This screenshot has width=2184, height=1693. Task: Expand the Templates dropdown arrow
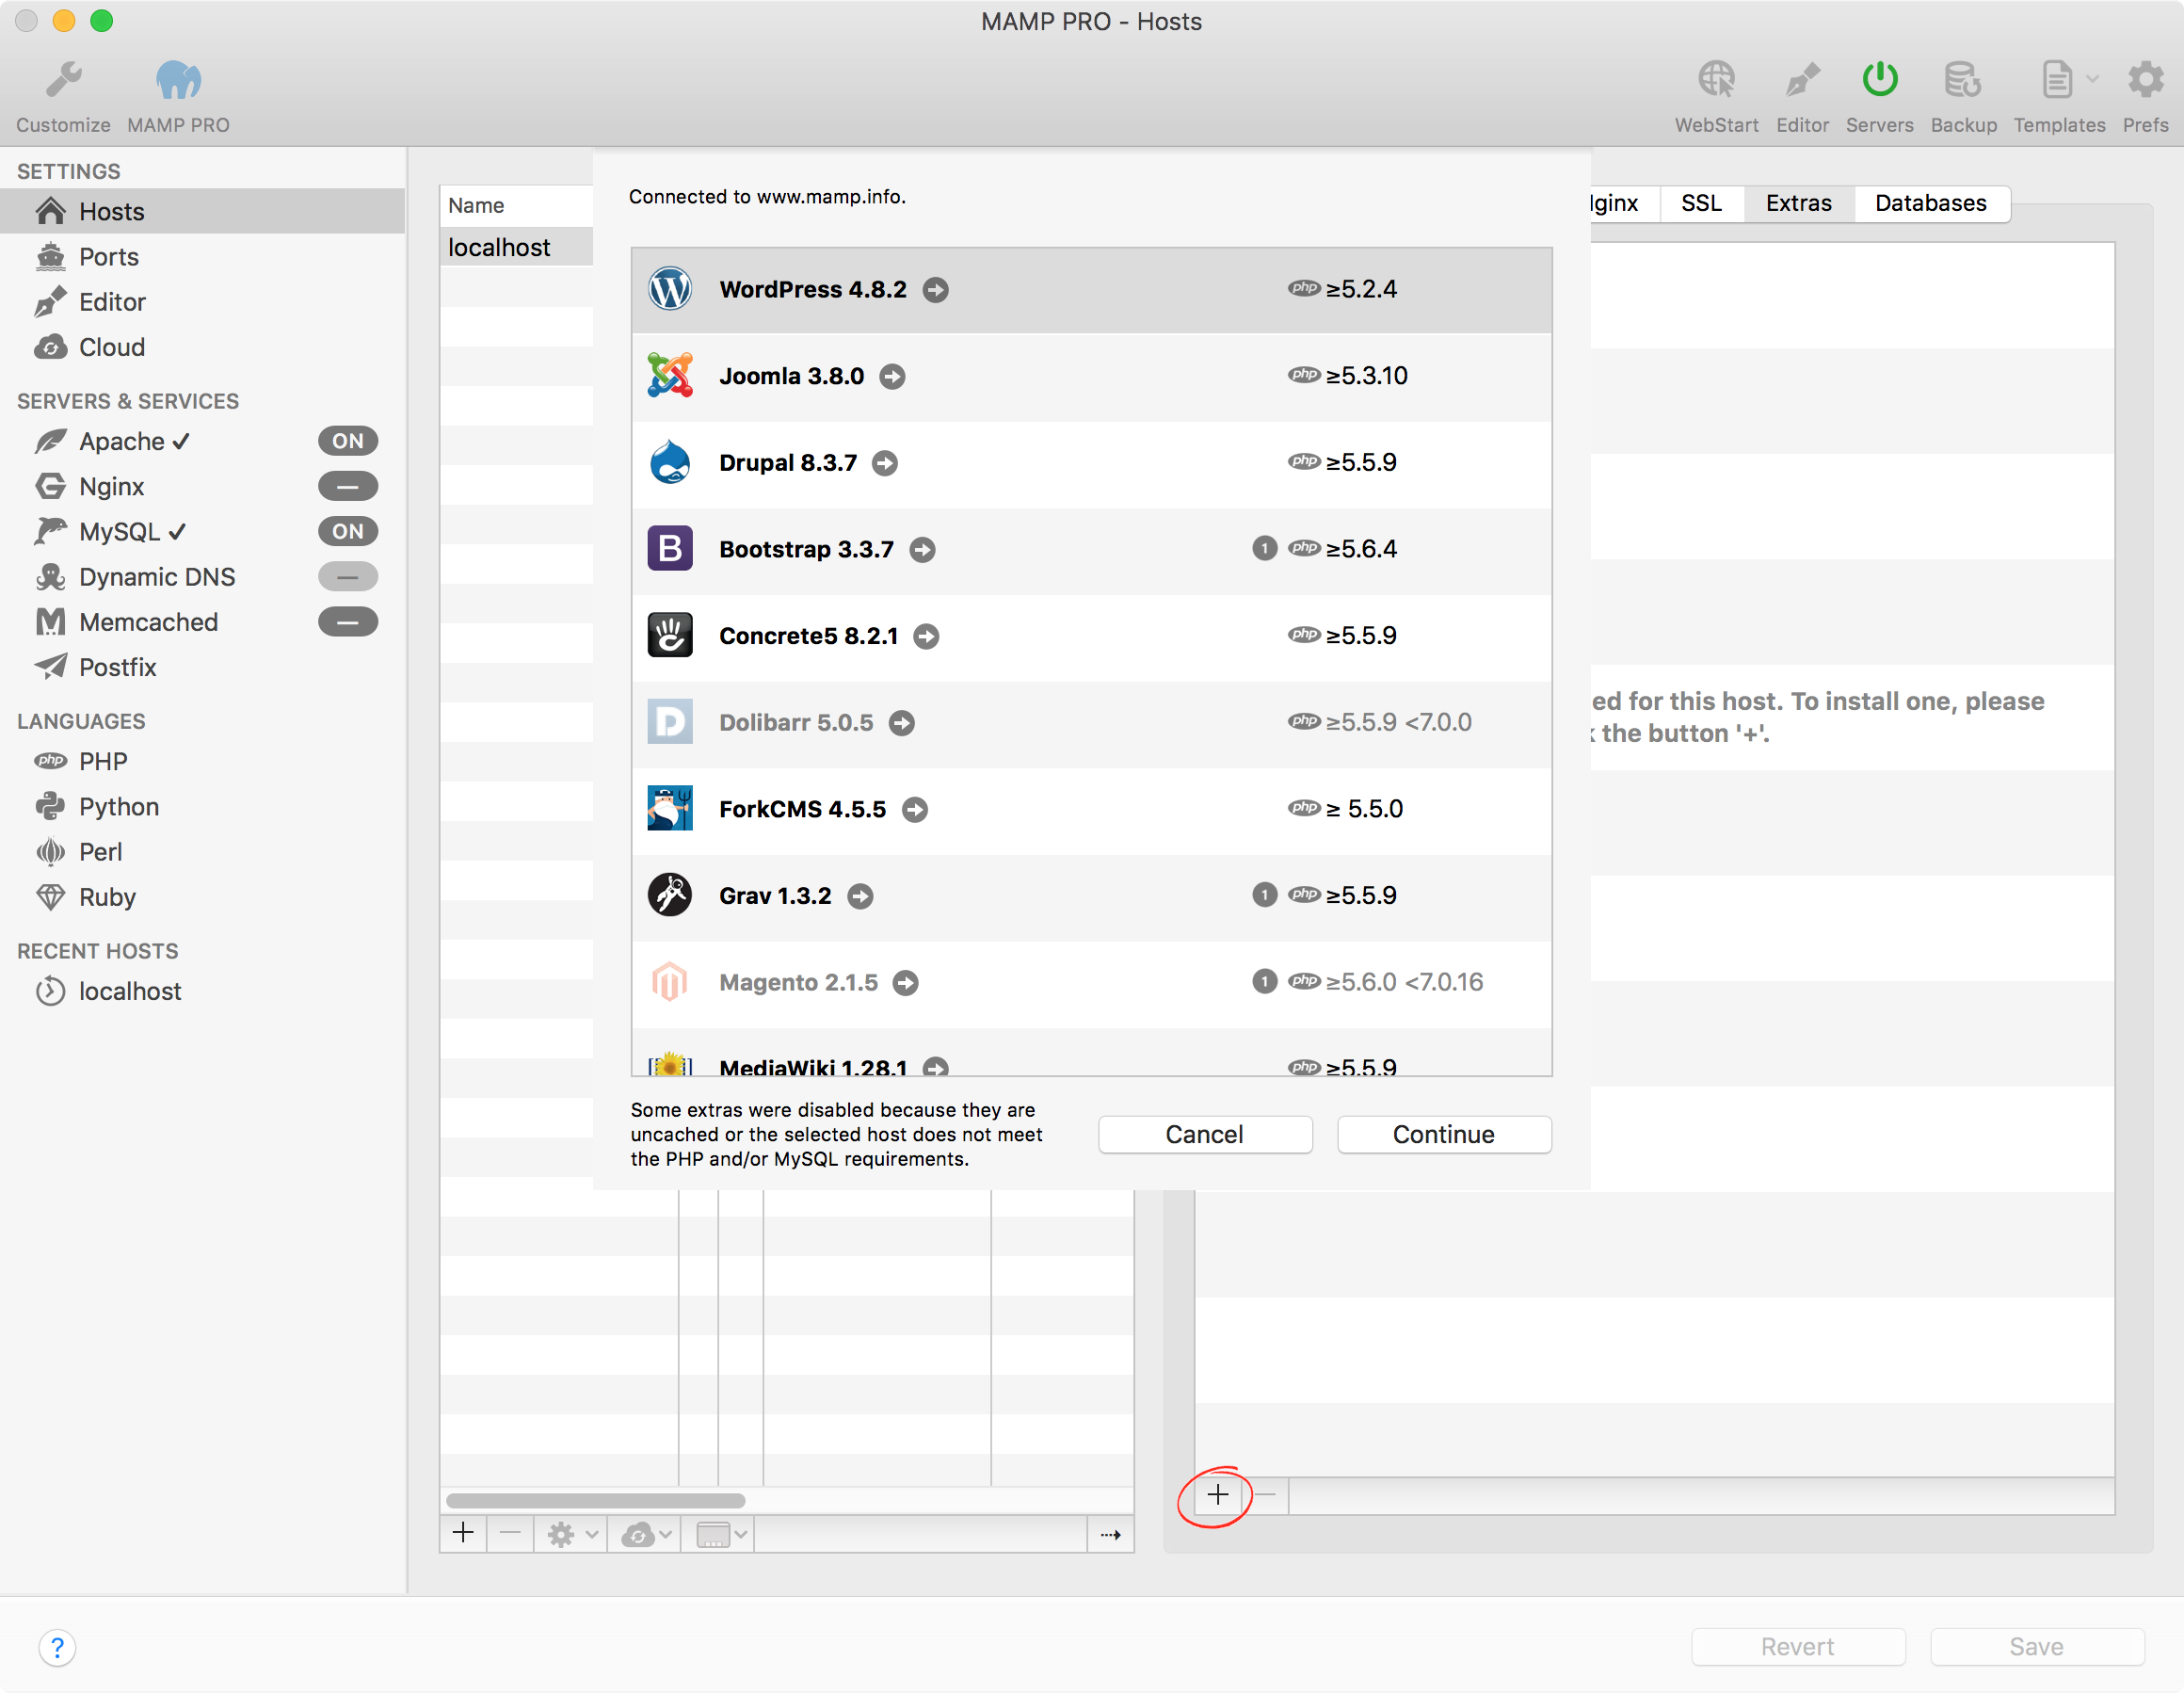click(2093, 79)
